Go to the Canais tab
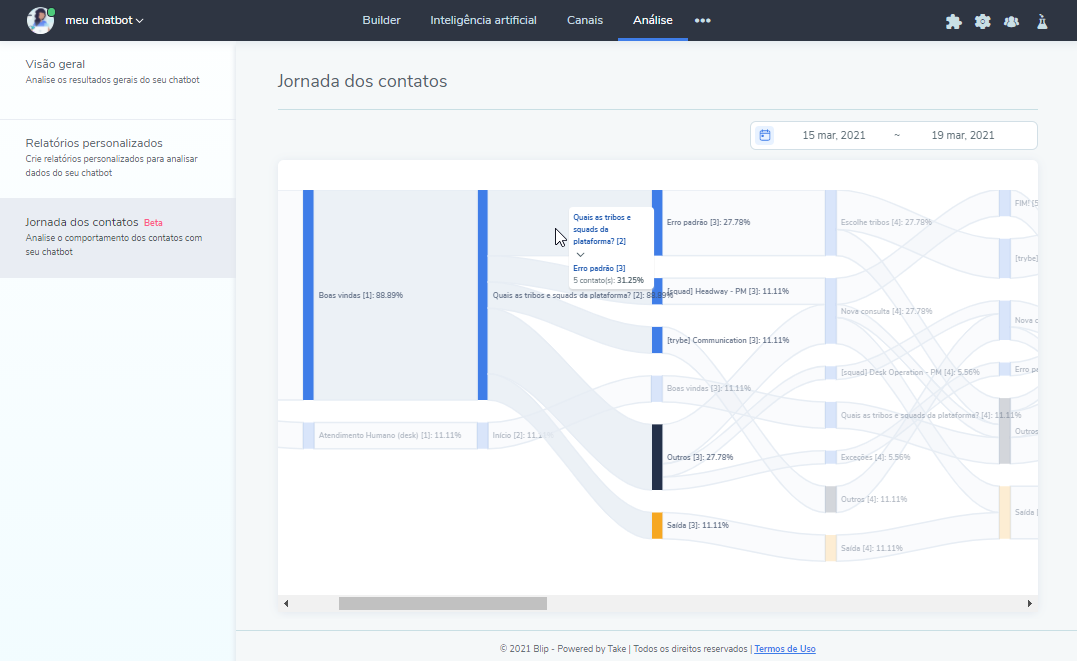This screenshot has height=661, width=1077. coord(585,20)
